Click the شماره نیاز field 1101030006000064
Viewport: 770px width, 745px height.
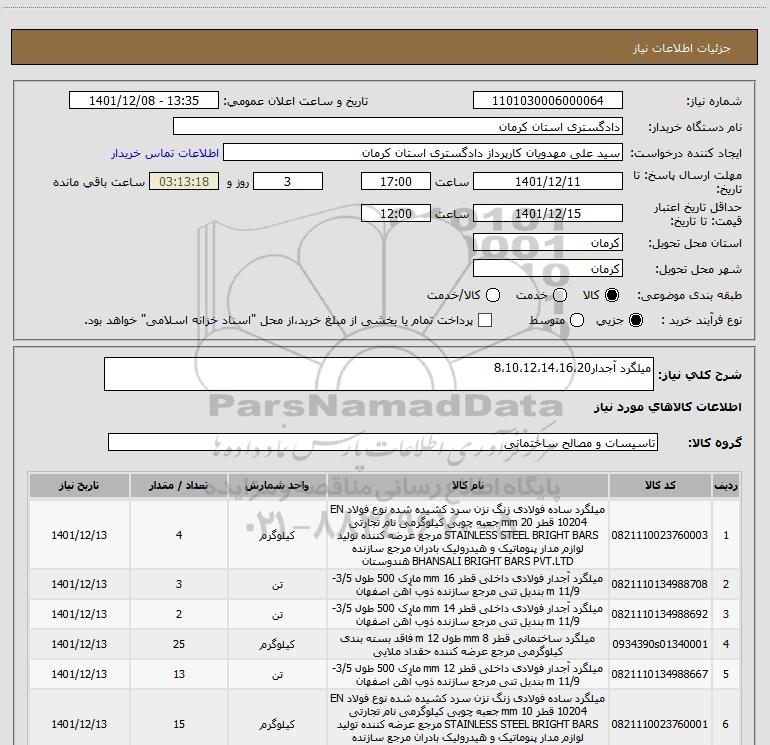(548, 101)
